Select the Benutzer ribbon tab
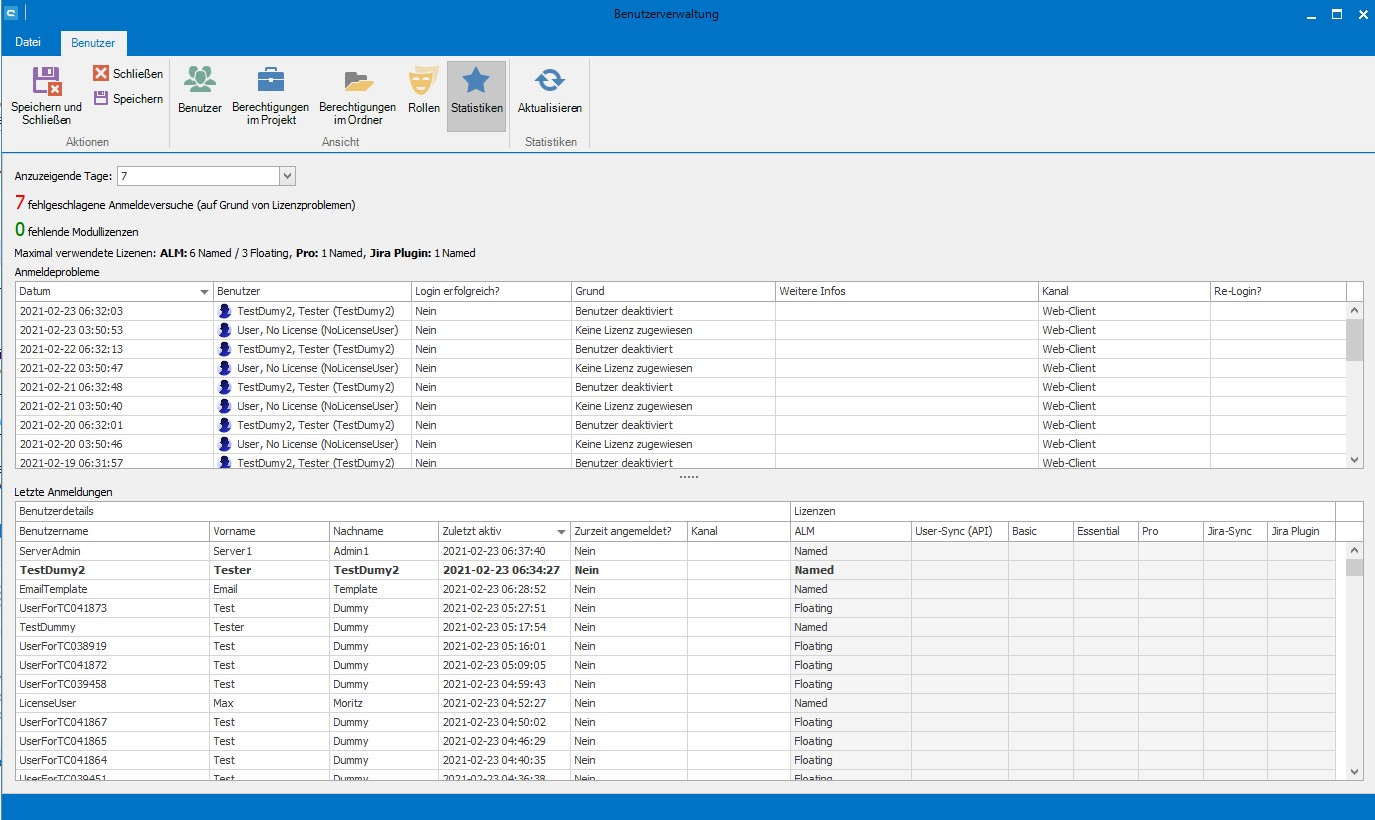Viewport: 1375px width, 820px height. [93, 43]
